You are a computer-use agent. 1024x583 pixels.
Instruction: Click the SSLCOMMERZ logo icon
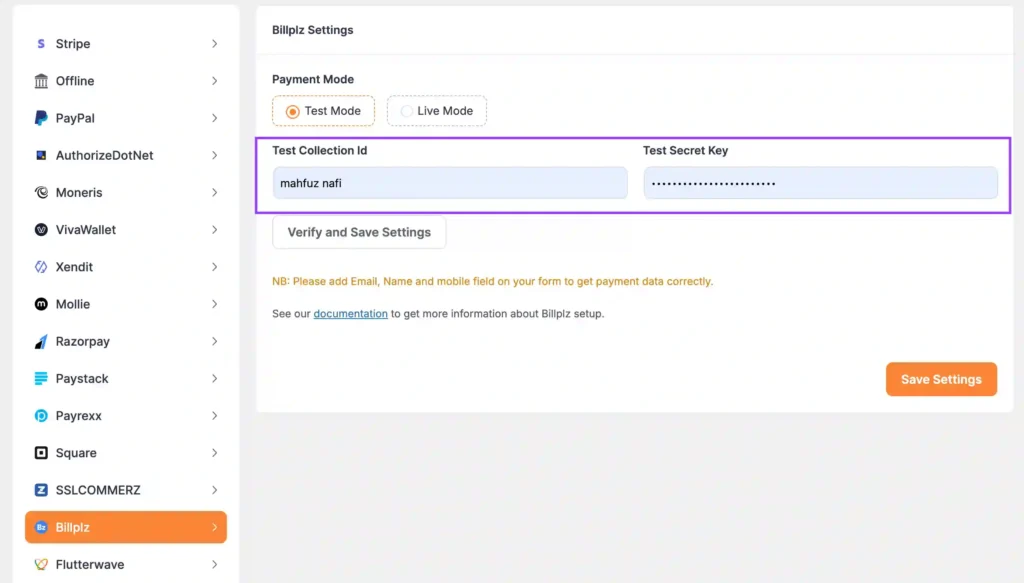click(41, 490)
